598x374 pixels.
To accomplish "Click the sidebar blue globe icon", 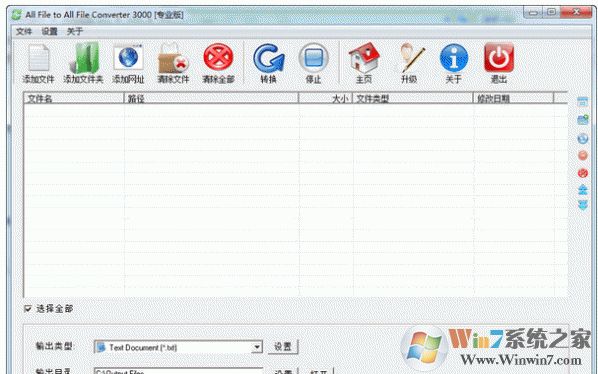I will coord(583,138).
